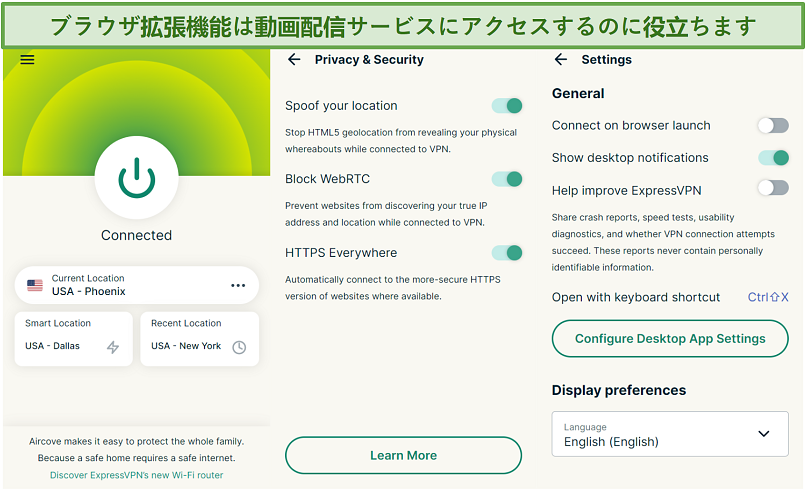This screenshot has height=501, width=806.
Task: Click Open with keyboard shortcut label
Action: click(636, 297)
